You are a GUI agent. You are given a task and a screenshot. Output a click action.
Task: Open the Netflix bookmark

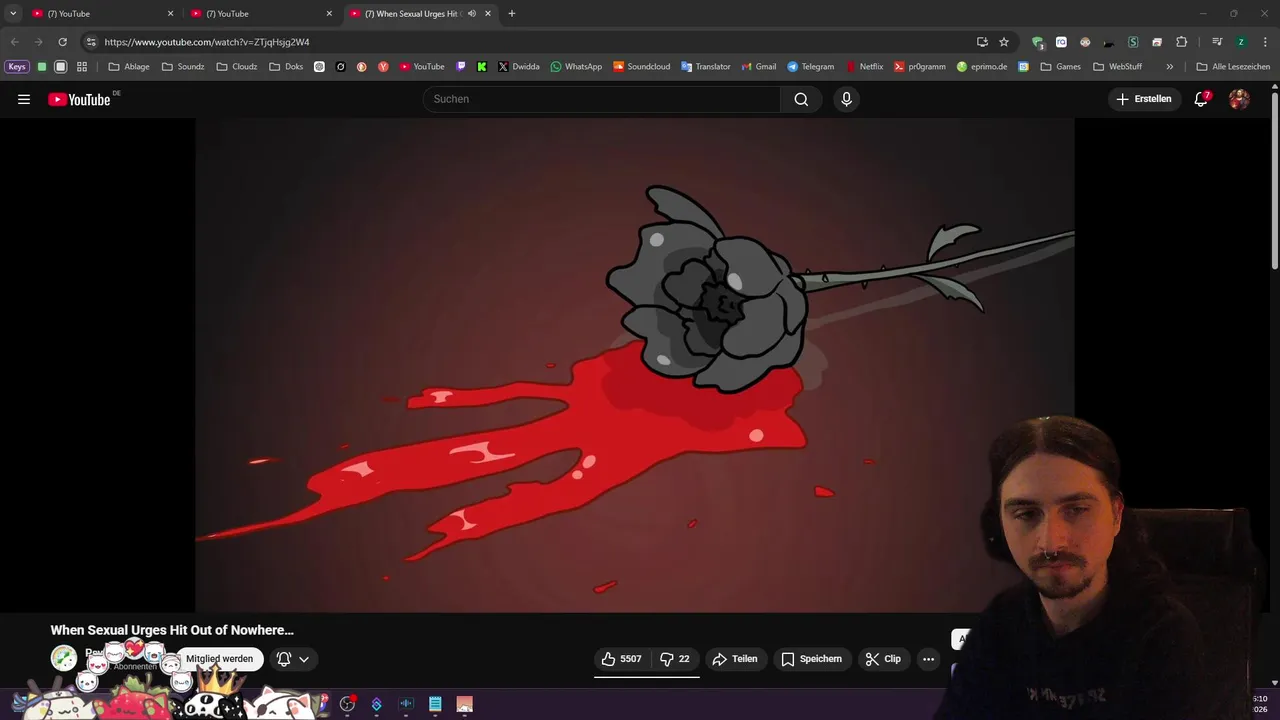pyautogui.click(x=865, y=67)
